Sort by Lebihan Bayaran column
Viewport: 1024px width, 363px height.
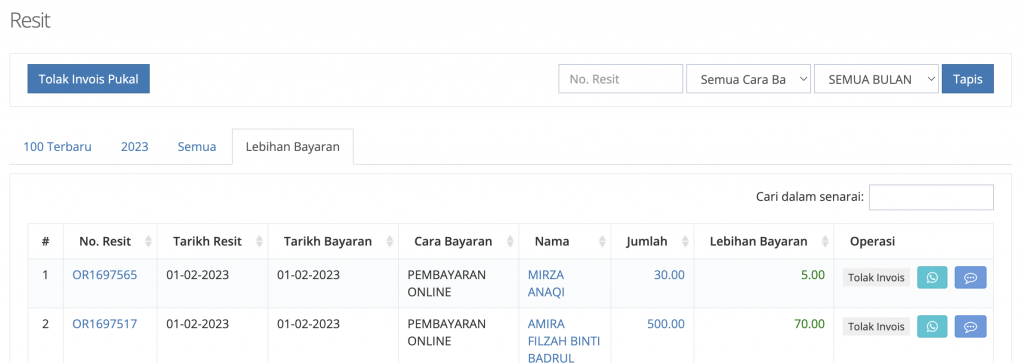[825, 242]
